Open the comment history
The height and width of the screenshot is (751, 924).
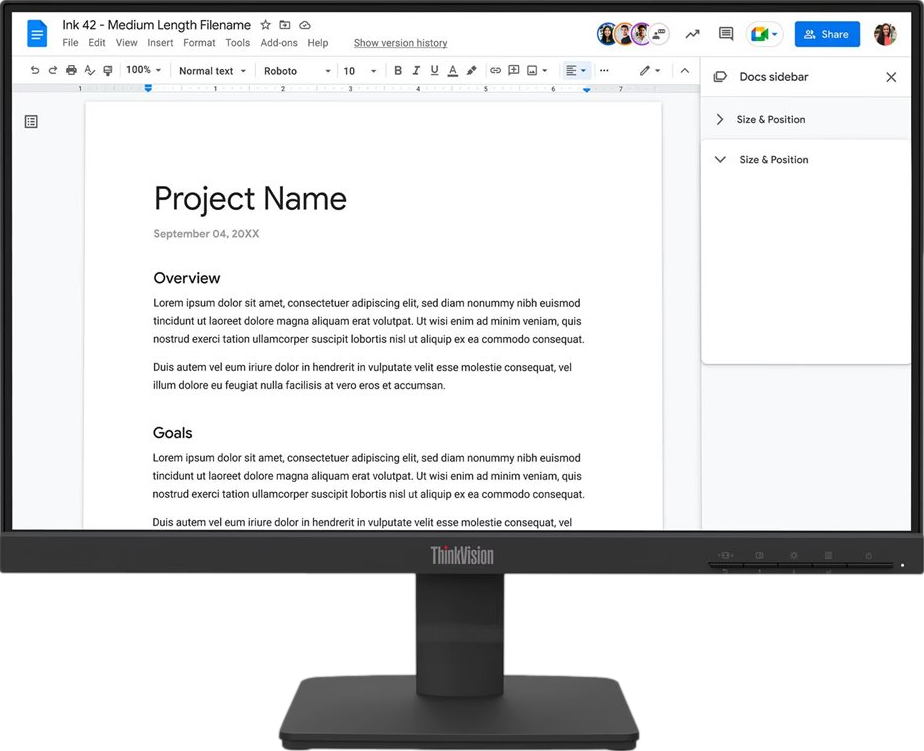726,34
